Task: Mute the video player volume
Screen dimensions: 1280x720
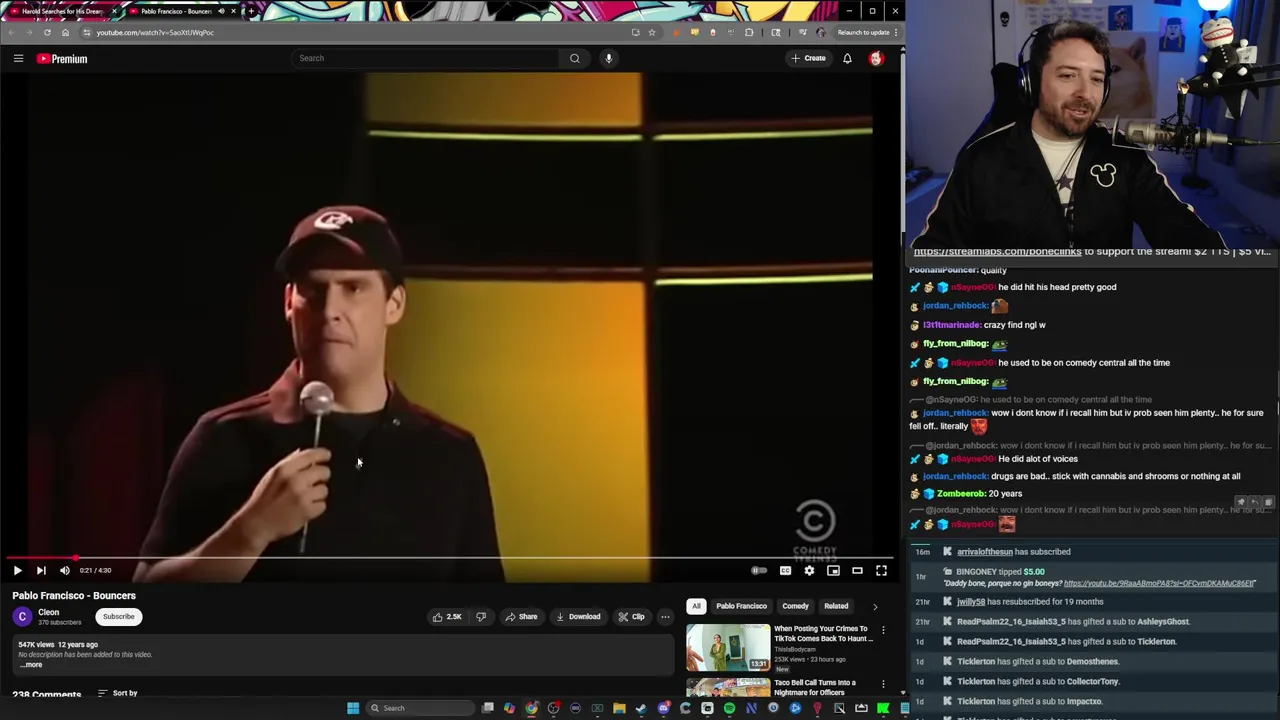Action: coord(65,570)
